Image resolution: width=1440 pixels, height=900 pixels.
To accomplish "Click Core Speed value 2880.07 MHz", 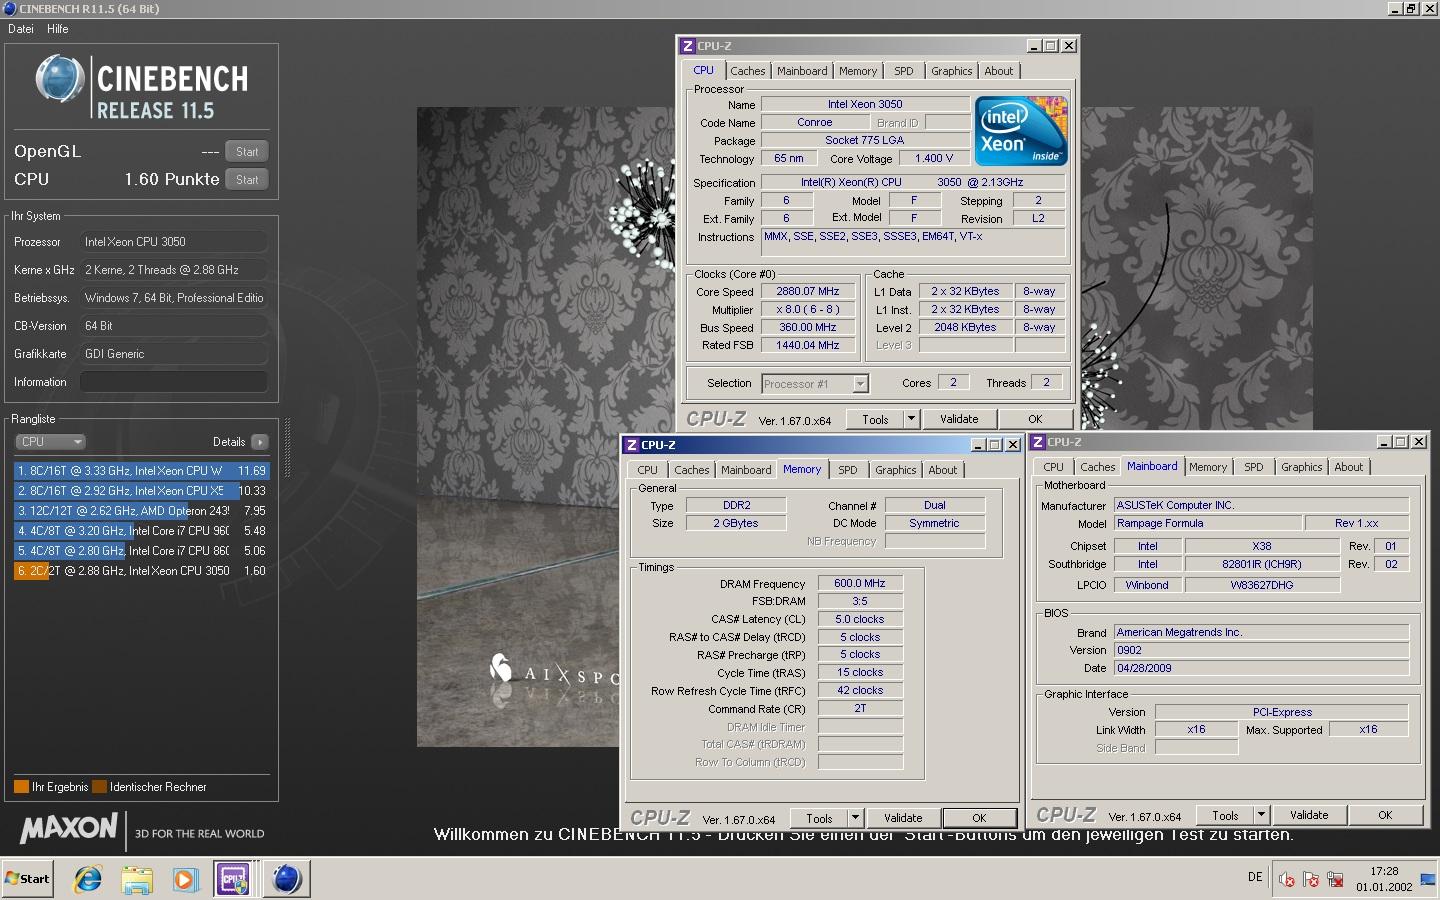I will point(808,291).
